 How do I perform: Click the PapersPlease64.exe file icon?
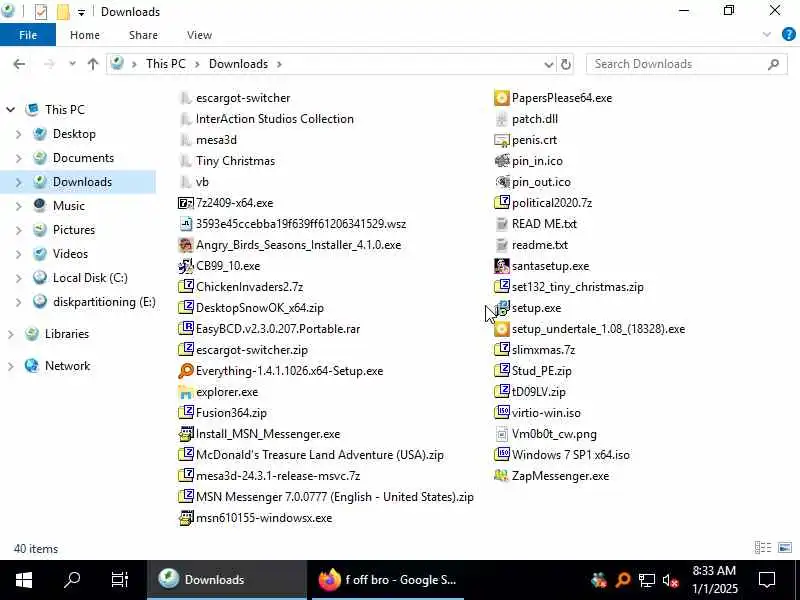pos(502,98)
